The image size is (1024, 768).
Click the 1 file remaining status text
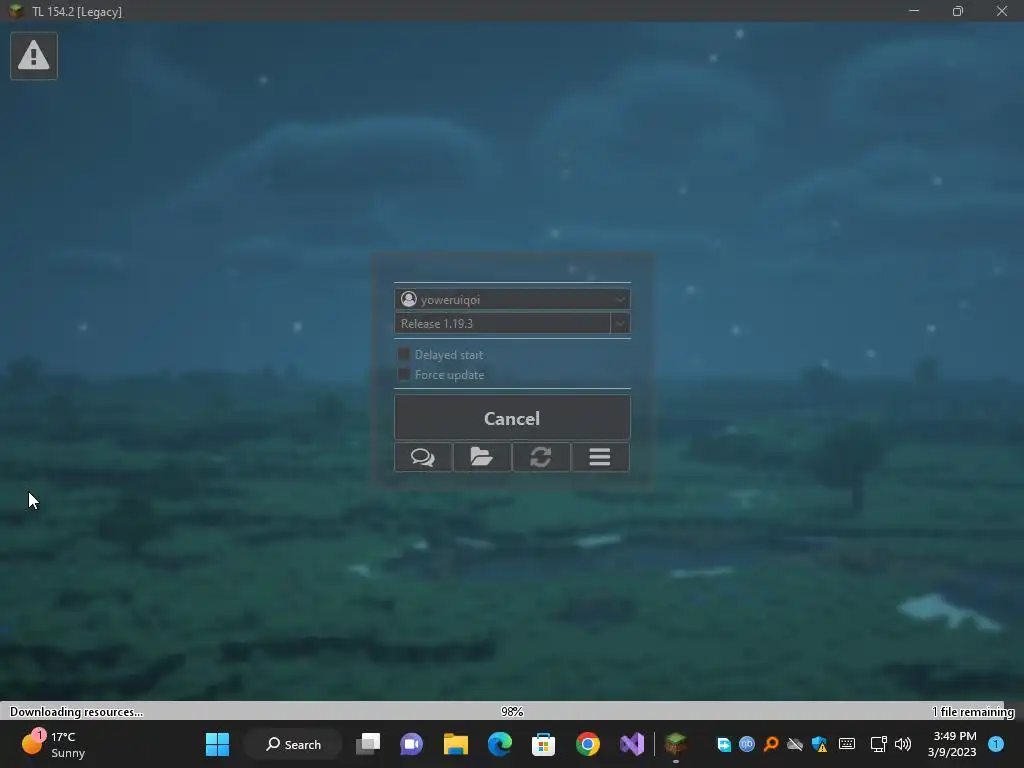(972, 712)
